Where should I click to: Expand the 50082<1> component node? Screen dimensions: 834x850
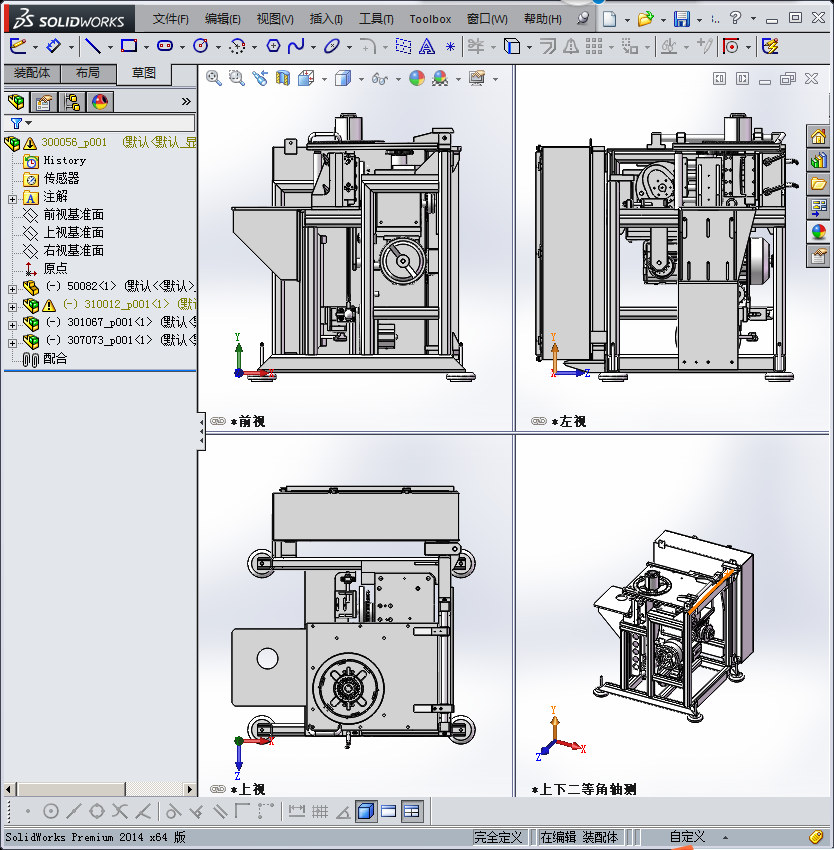point(12,287)
